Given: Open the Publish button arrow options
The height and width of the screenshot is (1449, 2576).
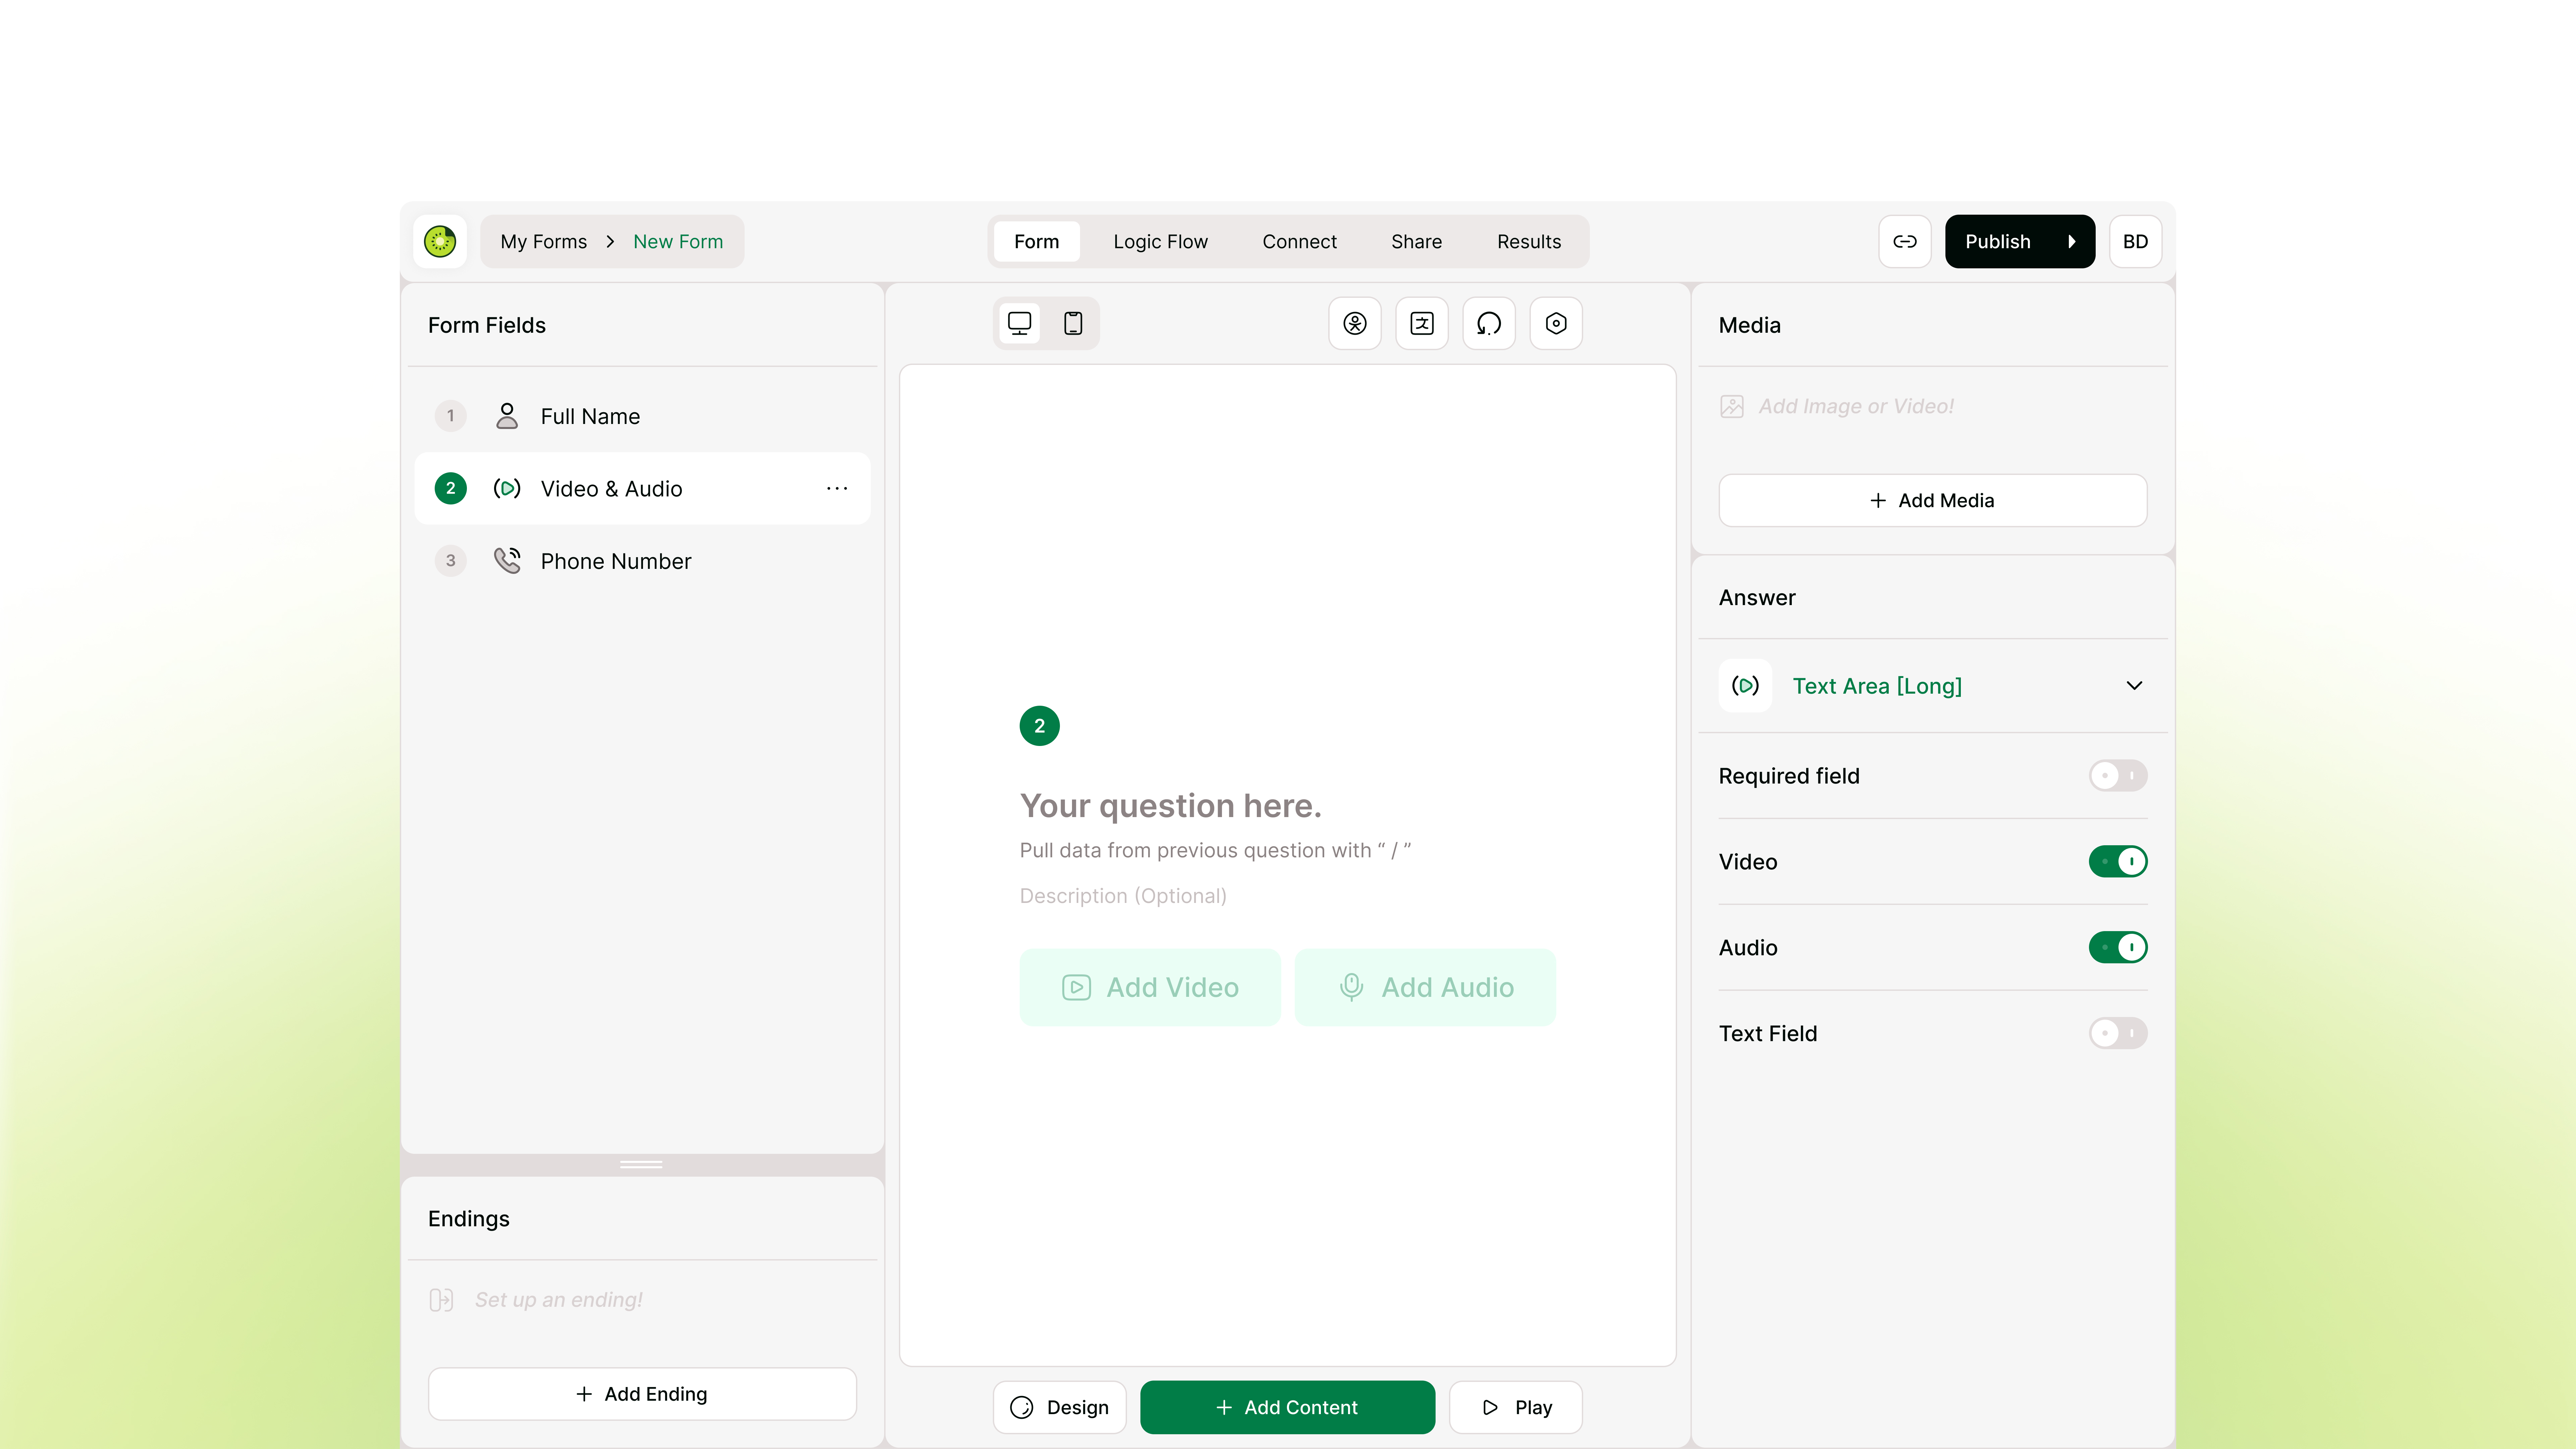Looking at the screenshot, I should point(2072,241).
